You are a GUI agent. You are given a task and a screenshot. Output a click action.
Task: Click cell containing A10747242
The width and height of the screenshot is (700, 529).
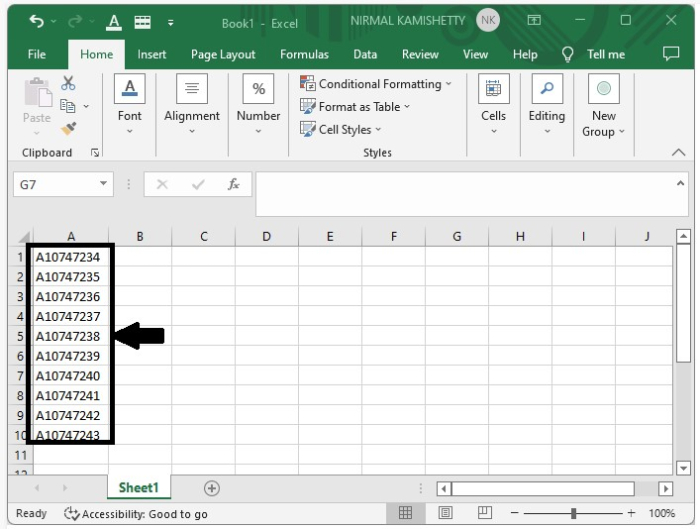(x=71, y=416)
